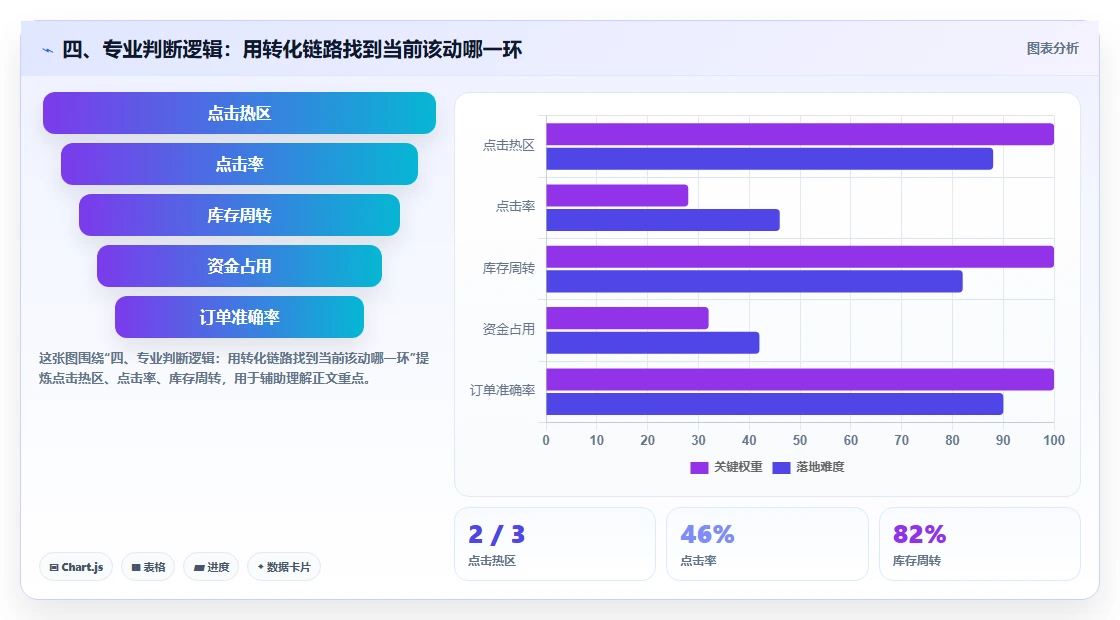The image size is (1120, 620).
Task: Click the square icon in the 表格 chip
Action: pyautogui.click(x=136, y=568)
